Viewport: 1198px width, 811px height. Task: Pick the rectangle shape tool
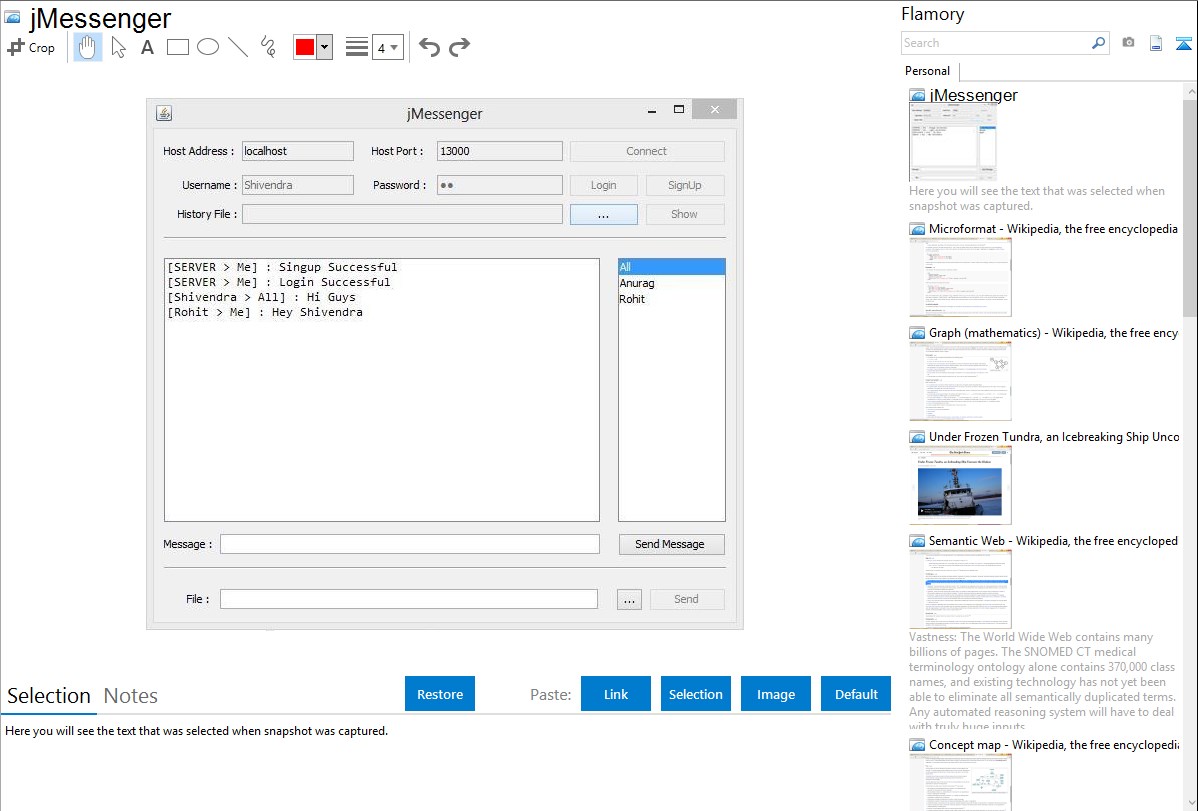[178, 47]
